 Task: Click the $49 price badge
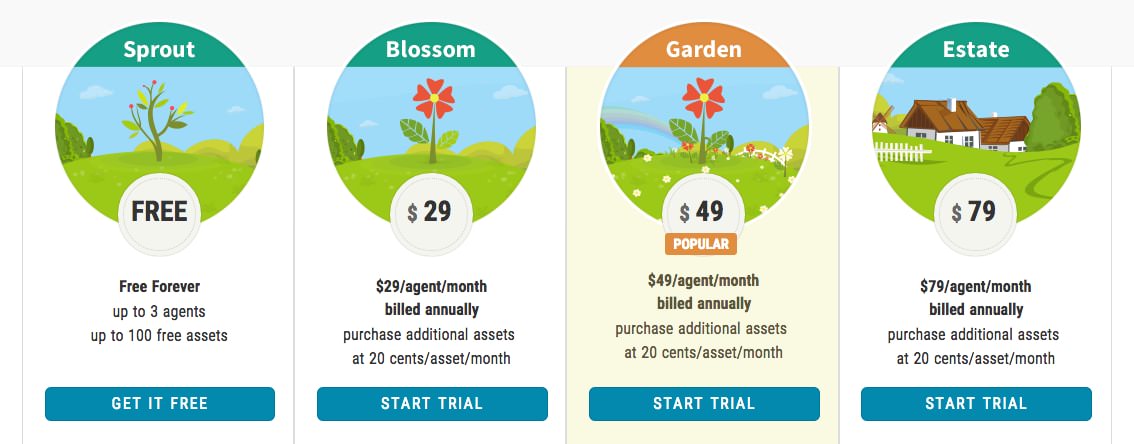[x=703, y=212]
